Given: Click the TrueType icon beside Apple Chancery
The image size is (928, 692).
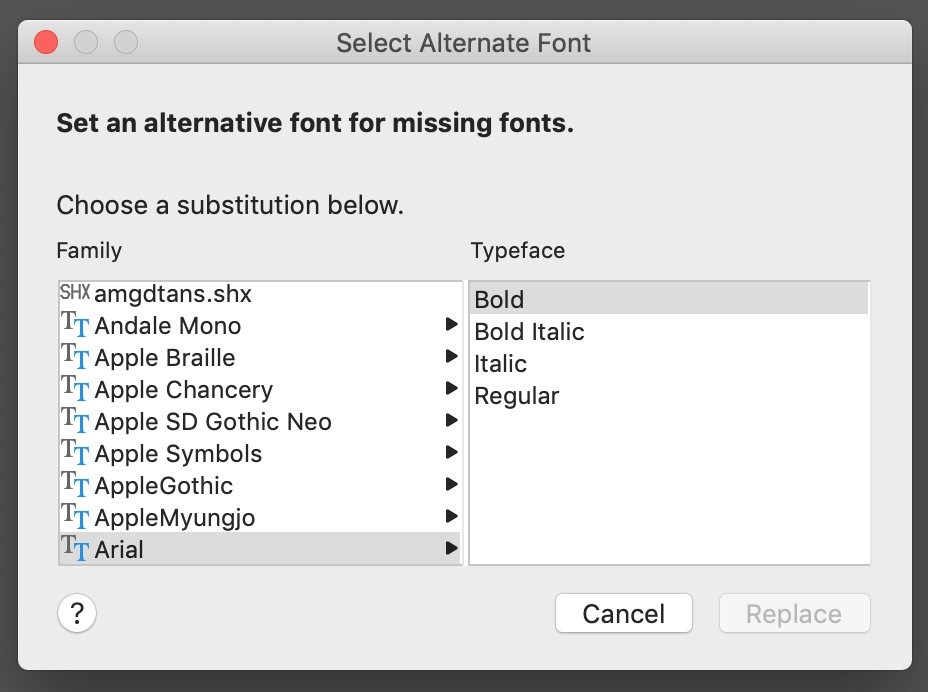Looking at the screenshot, I should coord(76,389).
